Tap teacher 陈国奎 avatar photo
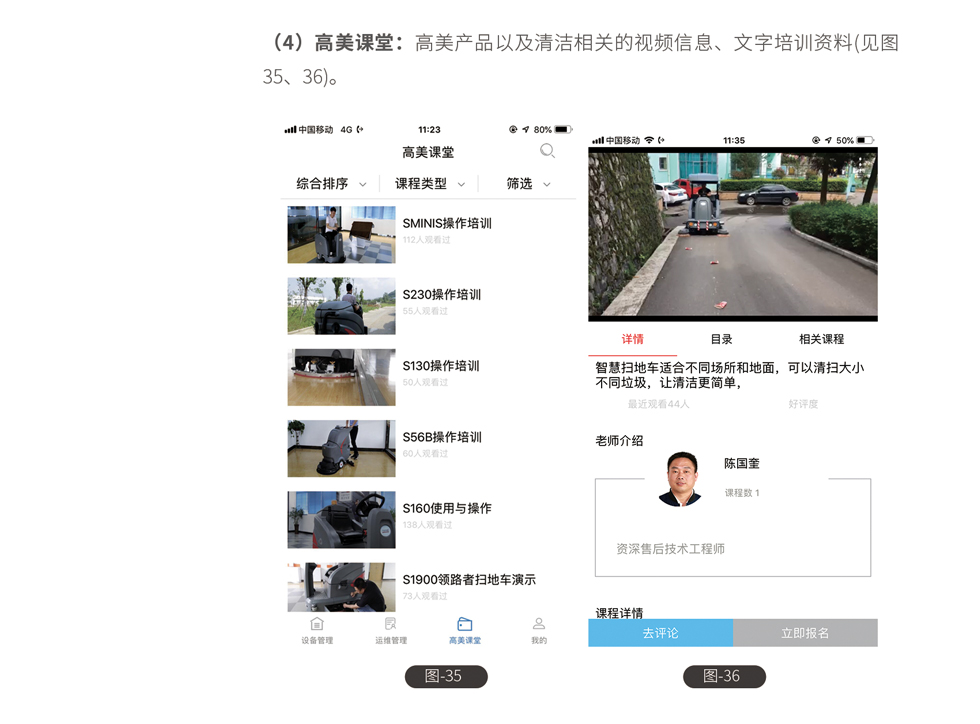The width and height of the screenshot is (980, 724). click(680, 479)
